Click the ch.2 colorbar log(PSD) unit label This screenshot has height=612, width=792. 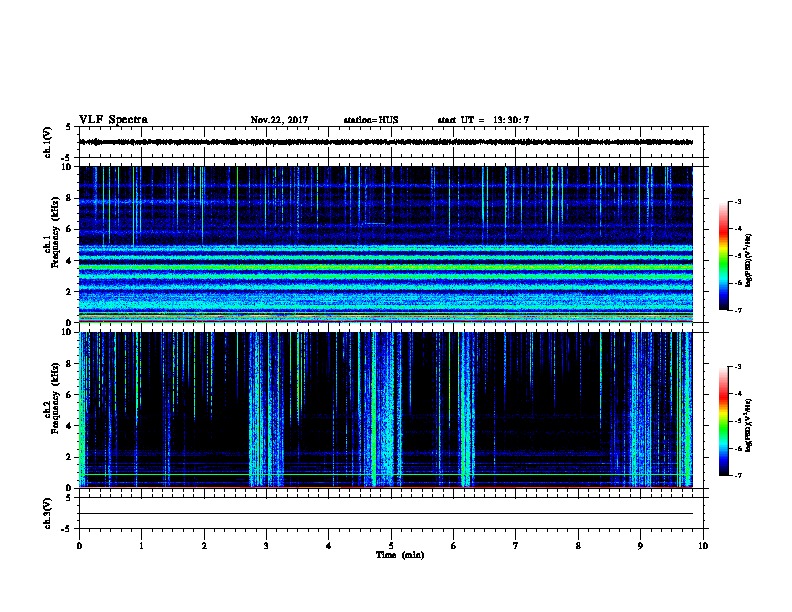(x=748, y=425)
